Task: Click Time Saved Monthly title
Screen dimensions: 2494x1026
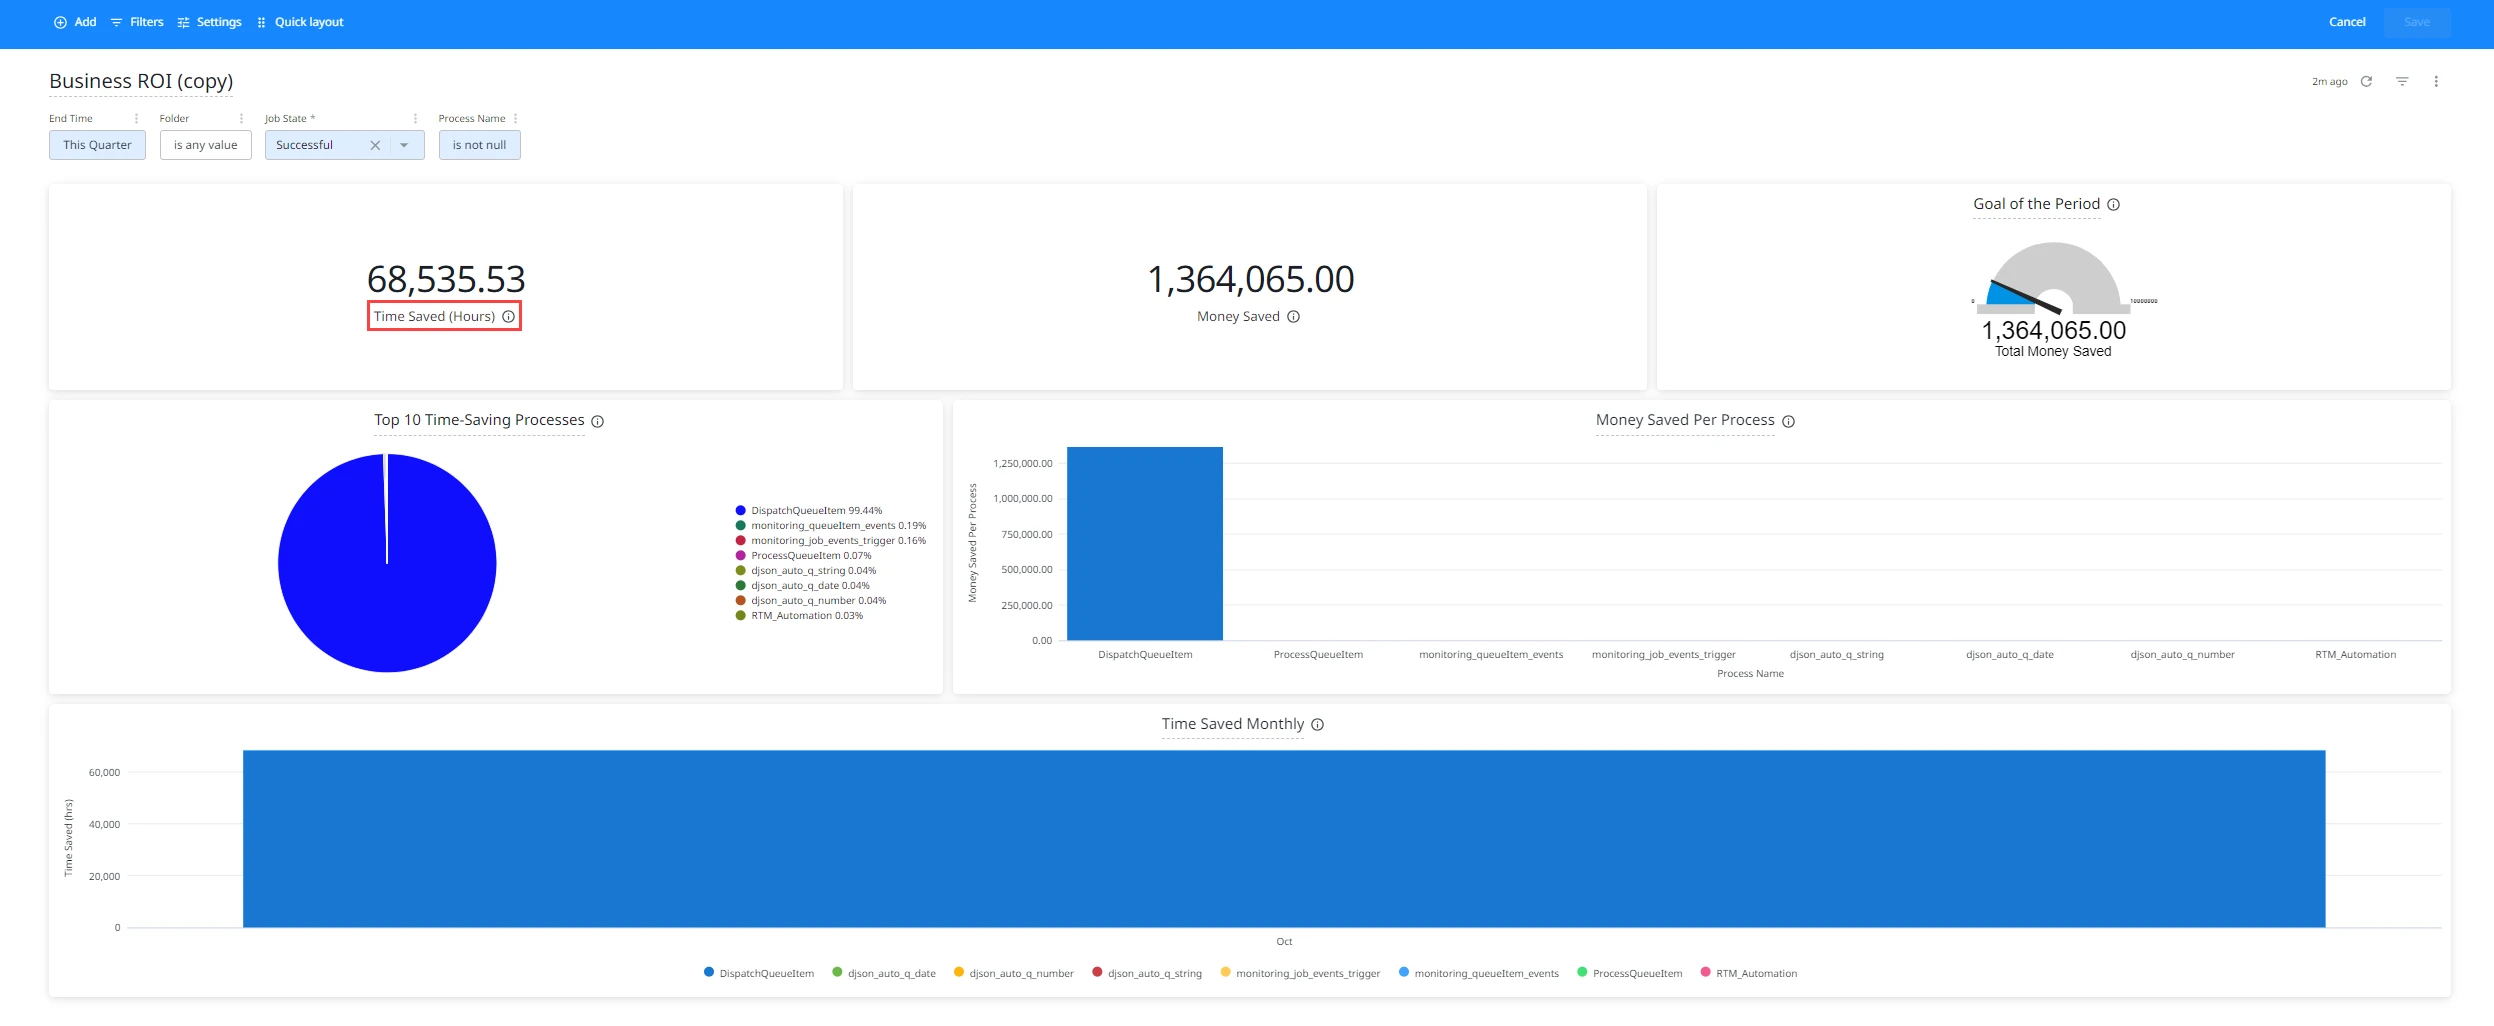Action: click(x=1233, y=724)
